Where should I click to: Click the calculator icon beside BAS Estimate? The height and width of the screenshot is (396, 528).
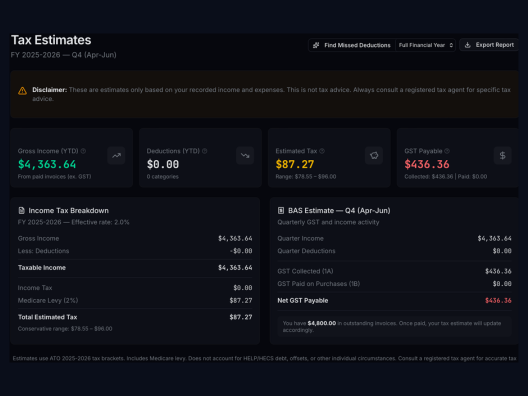(281, 210)
